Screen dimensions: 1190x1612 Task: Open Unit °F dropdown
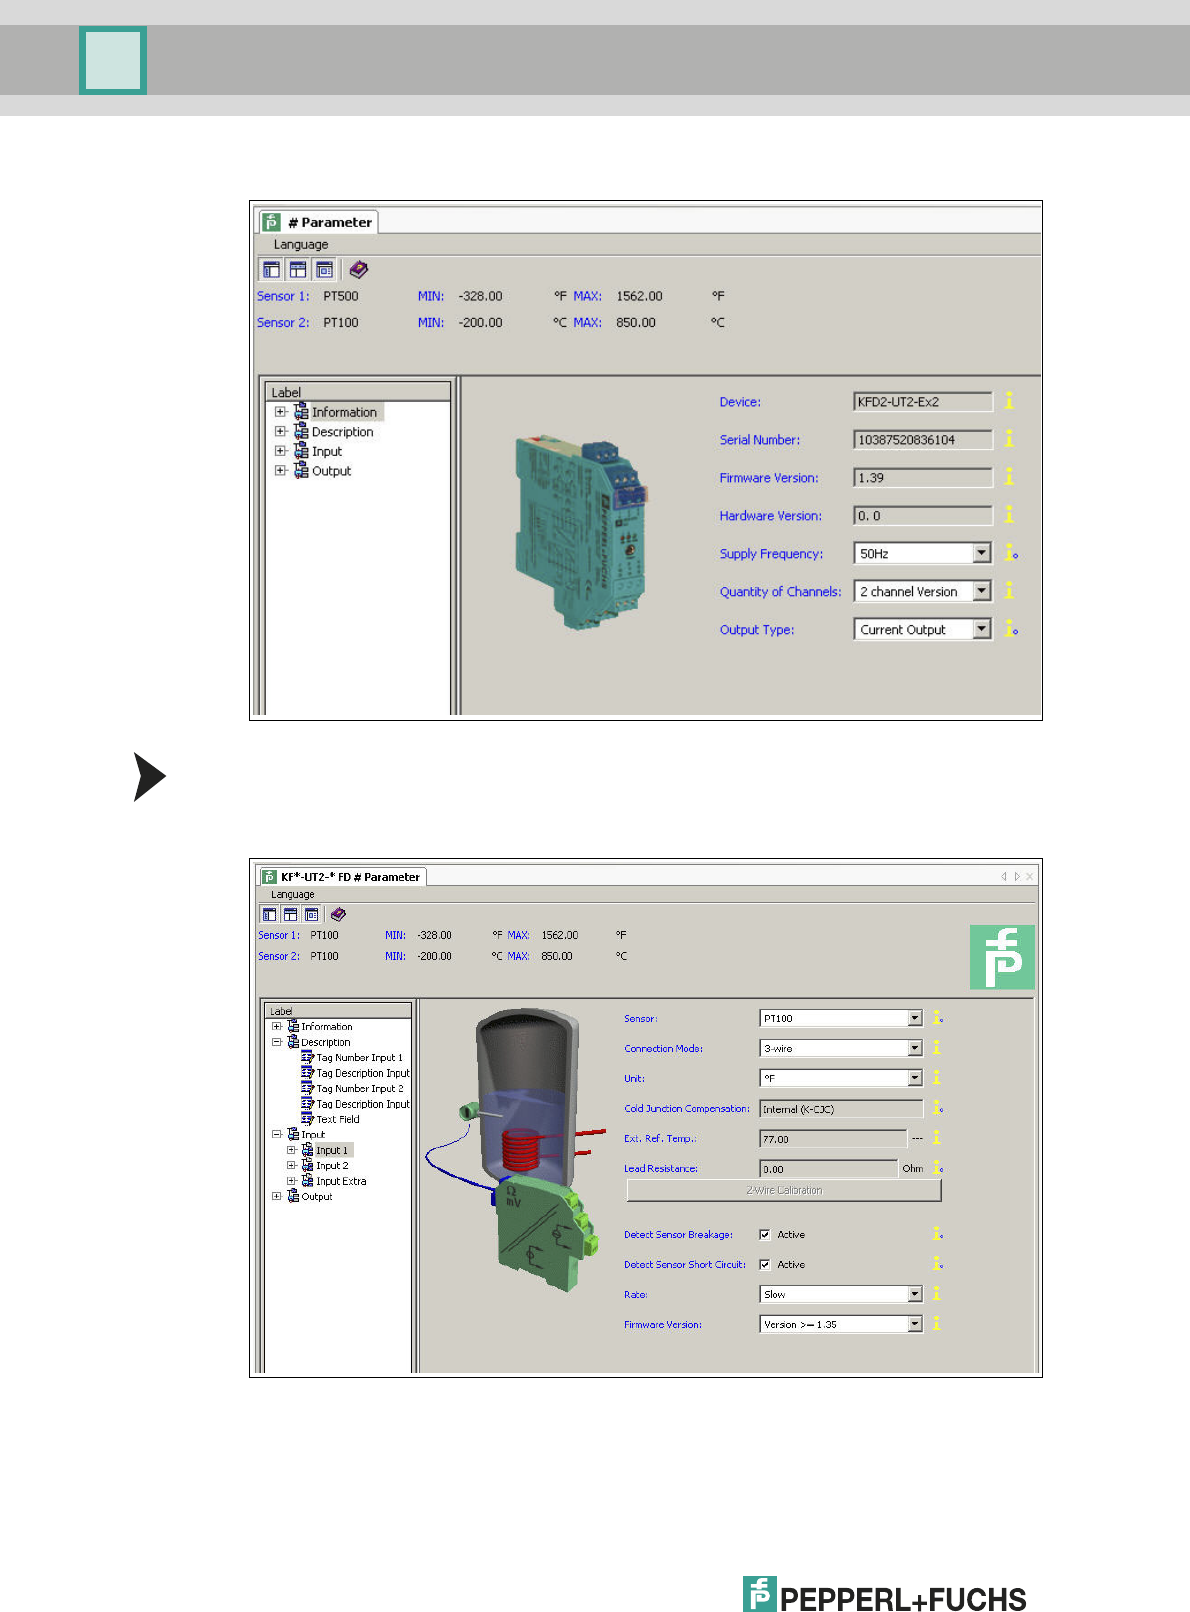914,1078
